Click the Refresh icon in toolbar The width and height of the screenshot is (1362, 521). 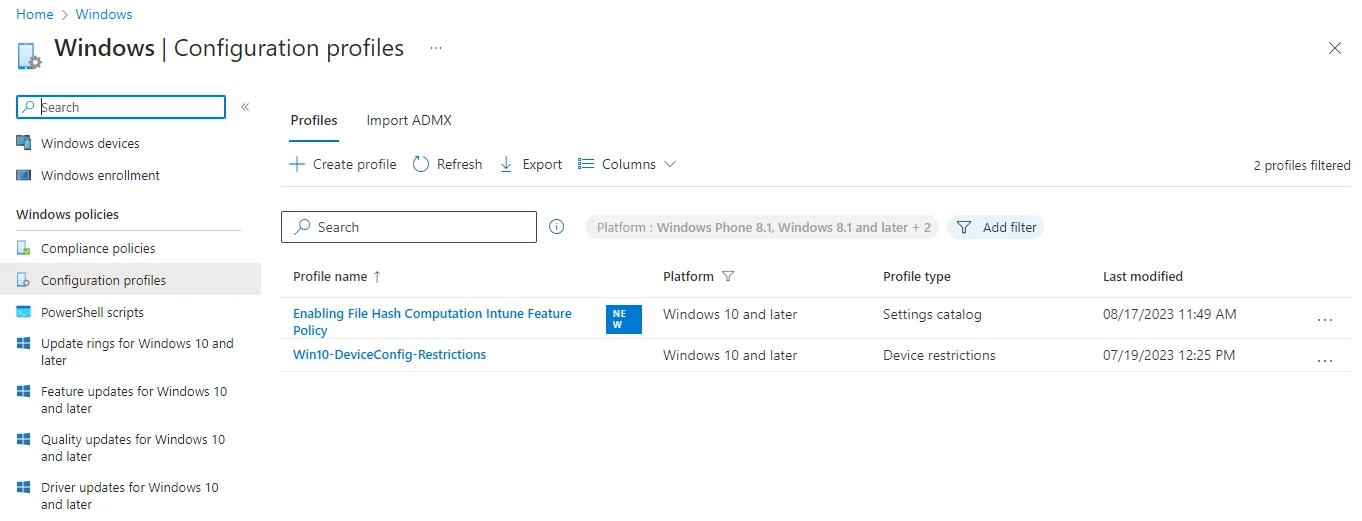click(x=421, y=164)
